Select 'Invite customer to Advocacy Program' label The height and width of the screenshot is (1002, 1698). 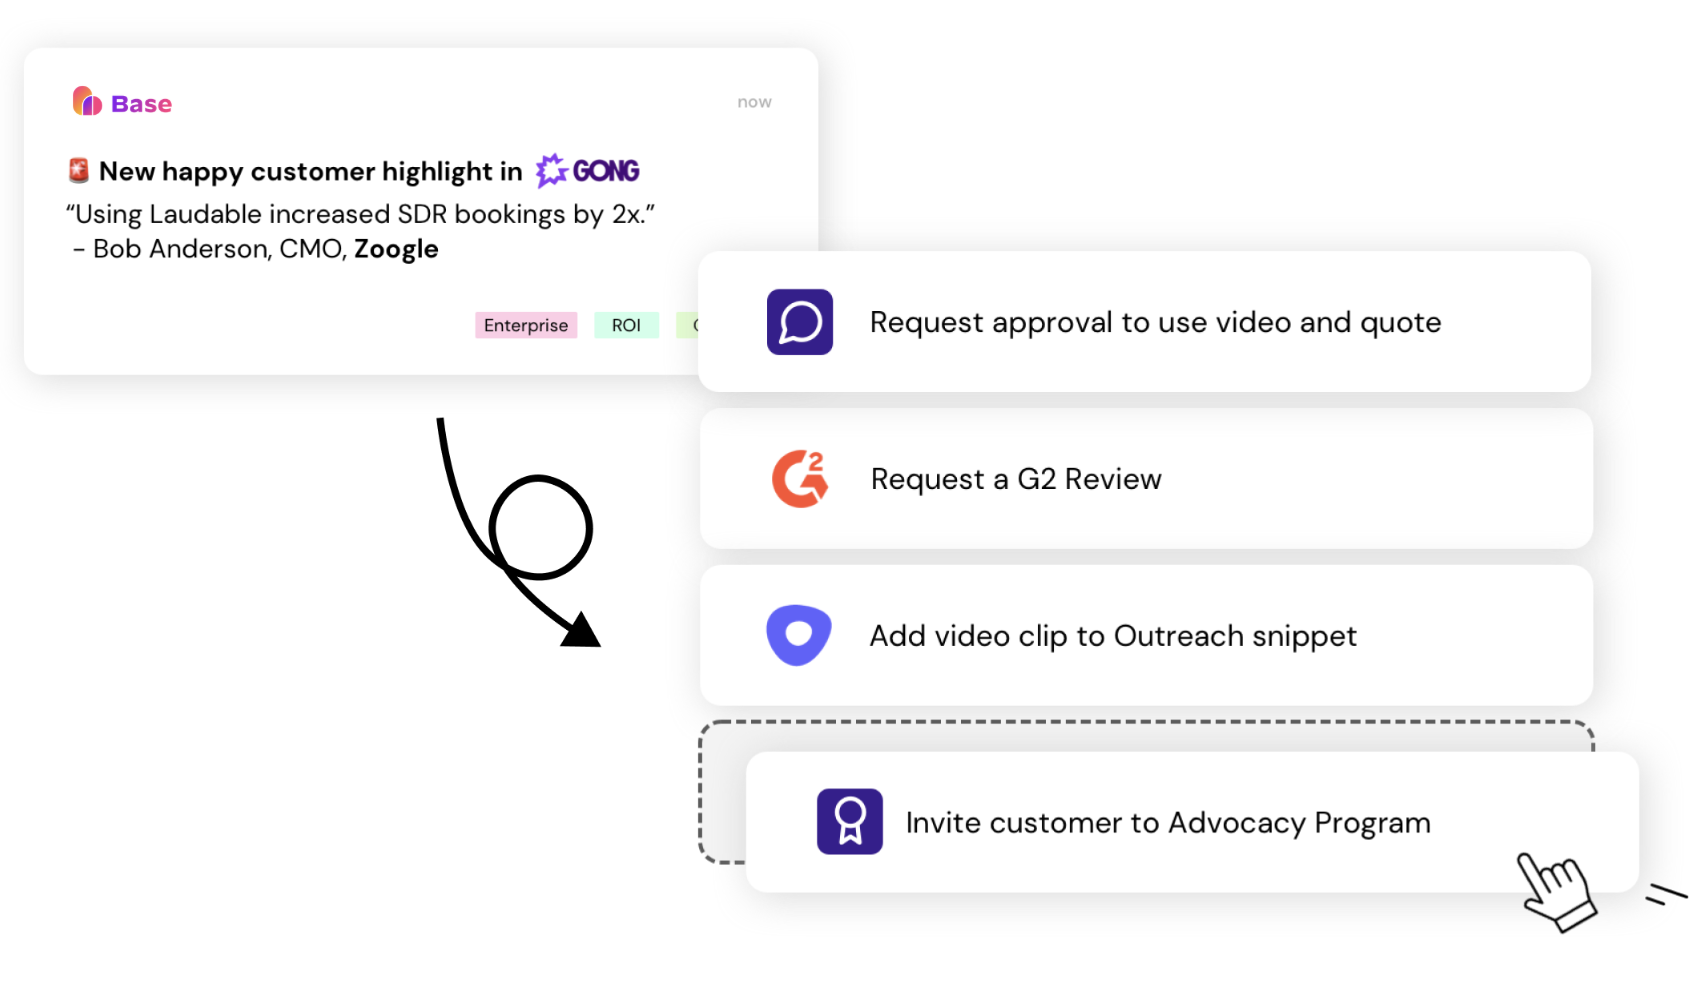[1168, 822]
